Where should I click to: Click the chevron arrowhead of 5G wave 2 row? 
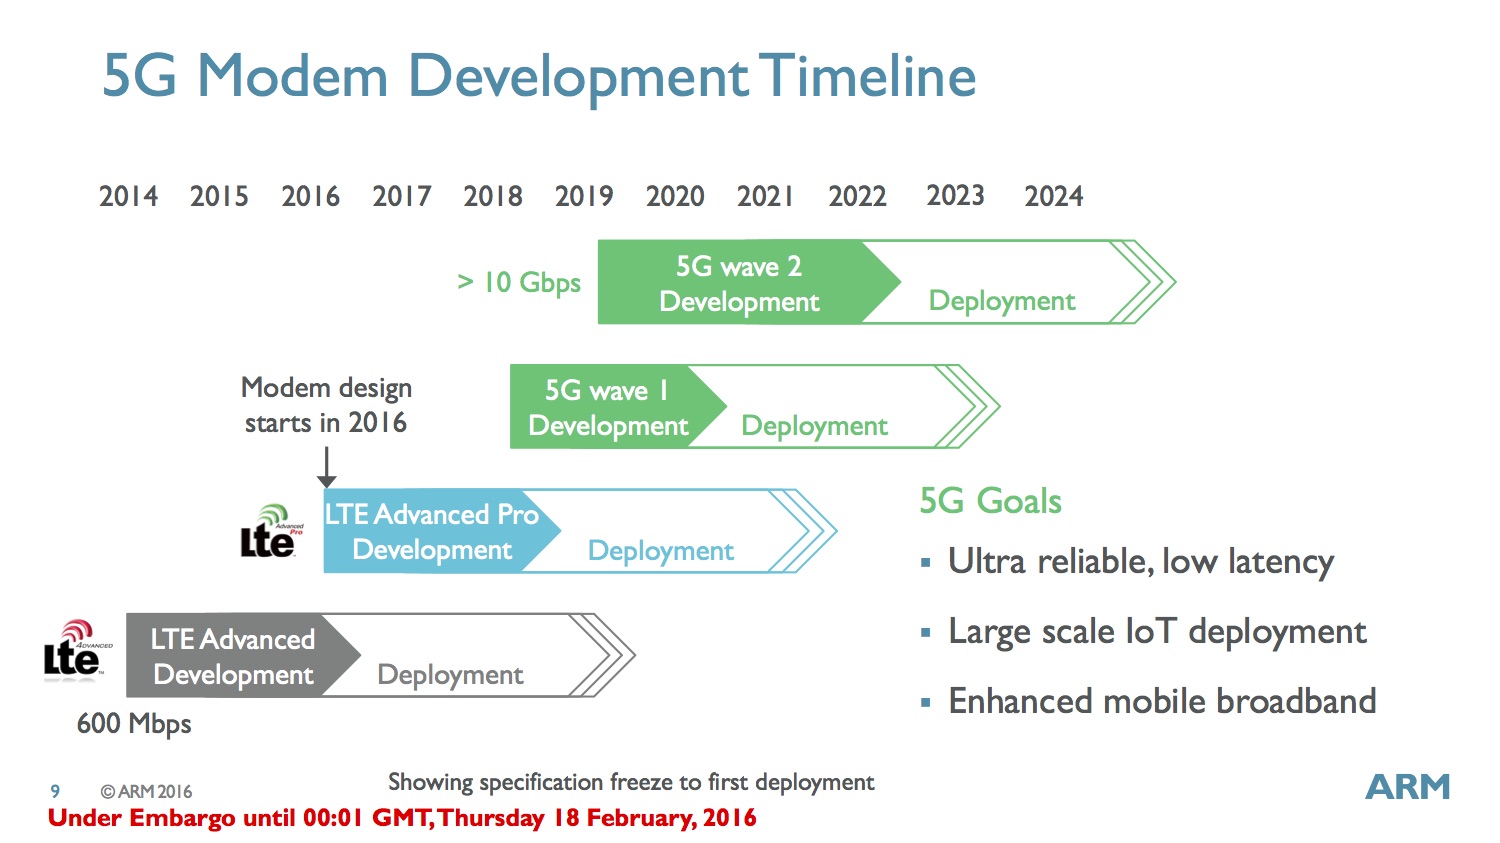pyautogui.click(x=1142, y=282)
